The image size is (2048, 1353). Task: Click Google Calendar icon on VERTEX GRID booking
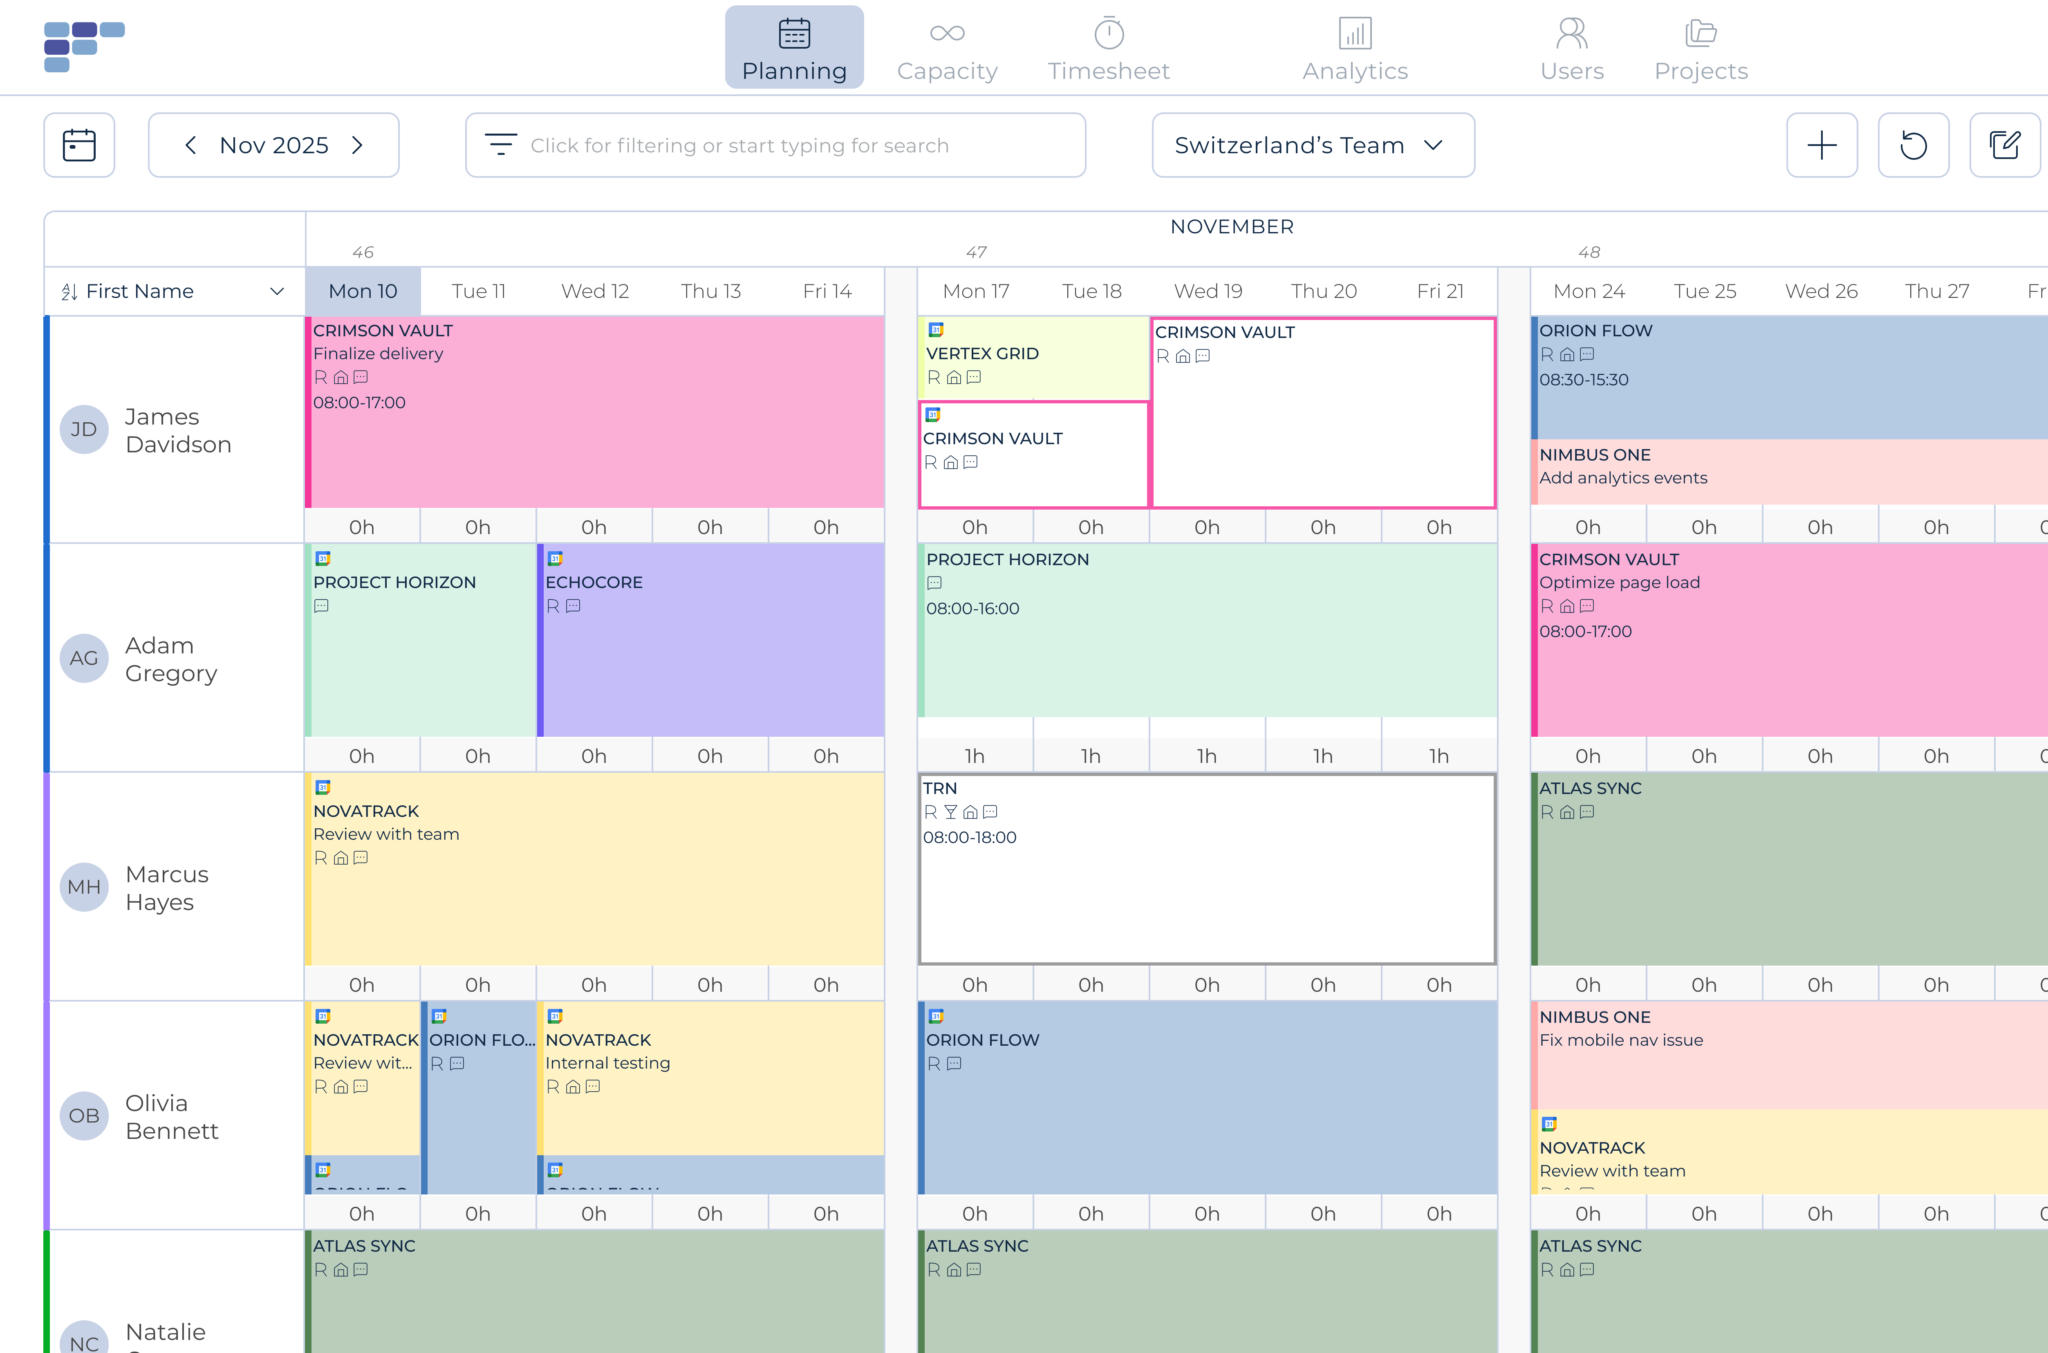936,330
